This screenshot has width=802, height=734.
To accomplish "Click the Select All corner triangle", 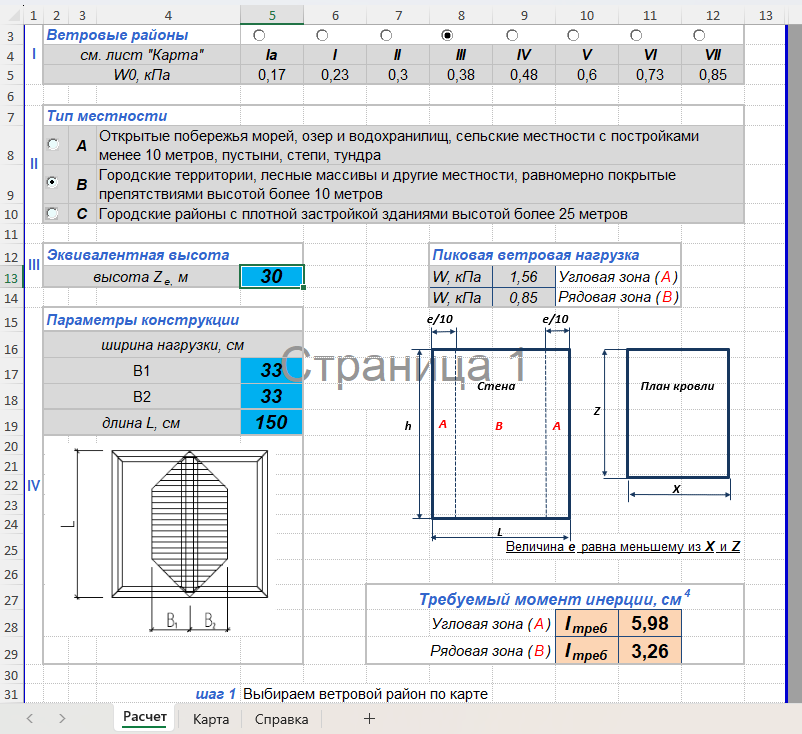I will 13,15.
